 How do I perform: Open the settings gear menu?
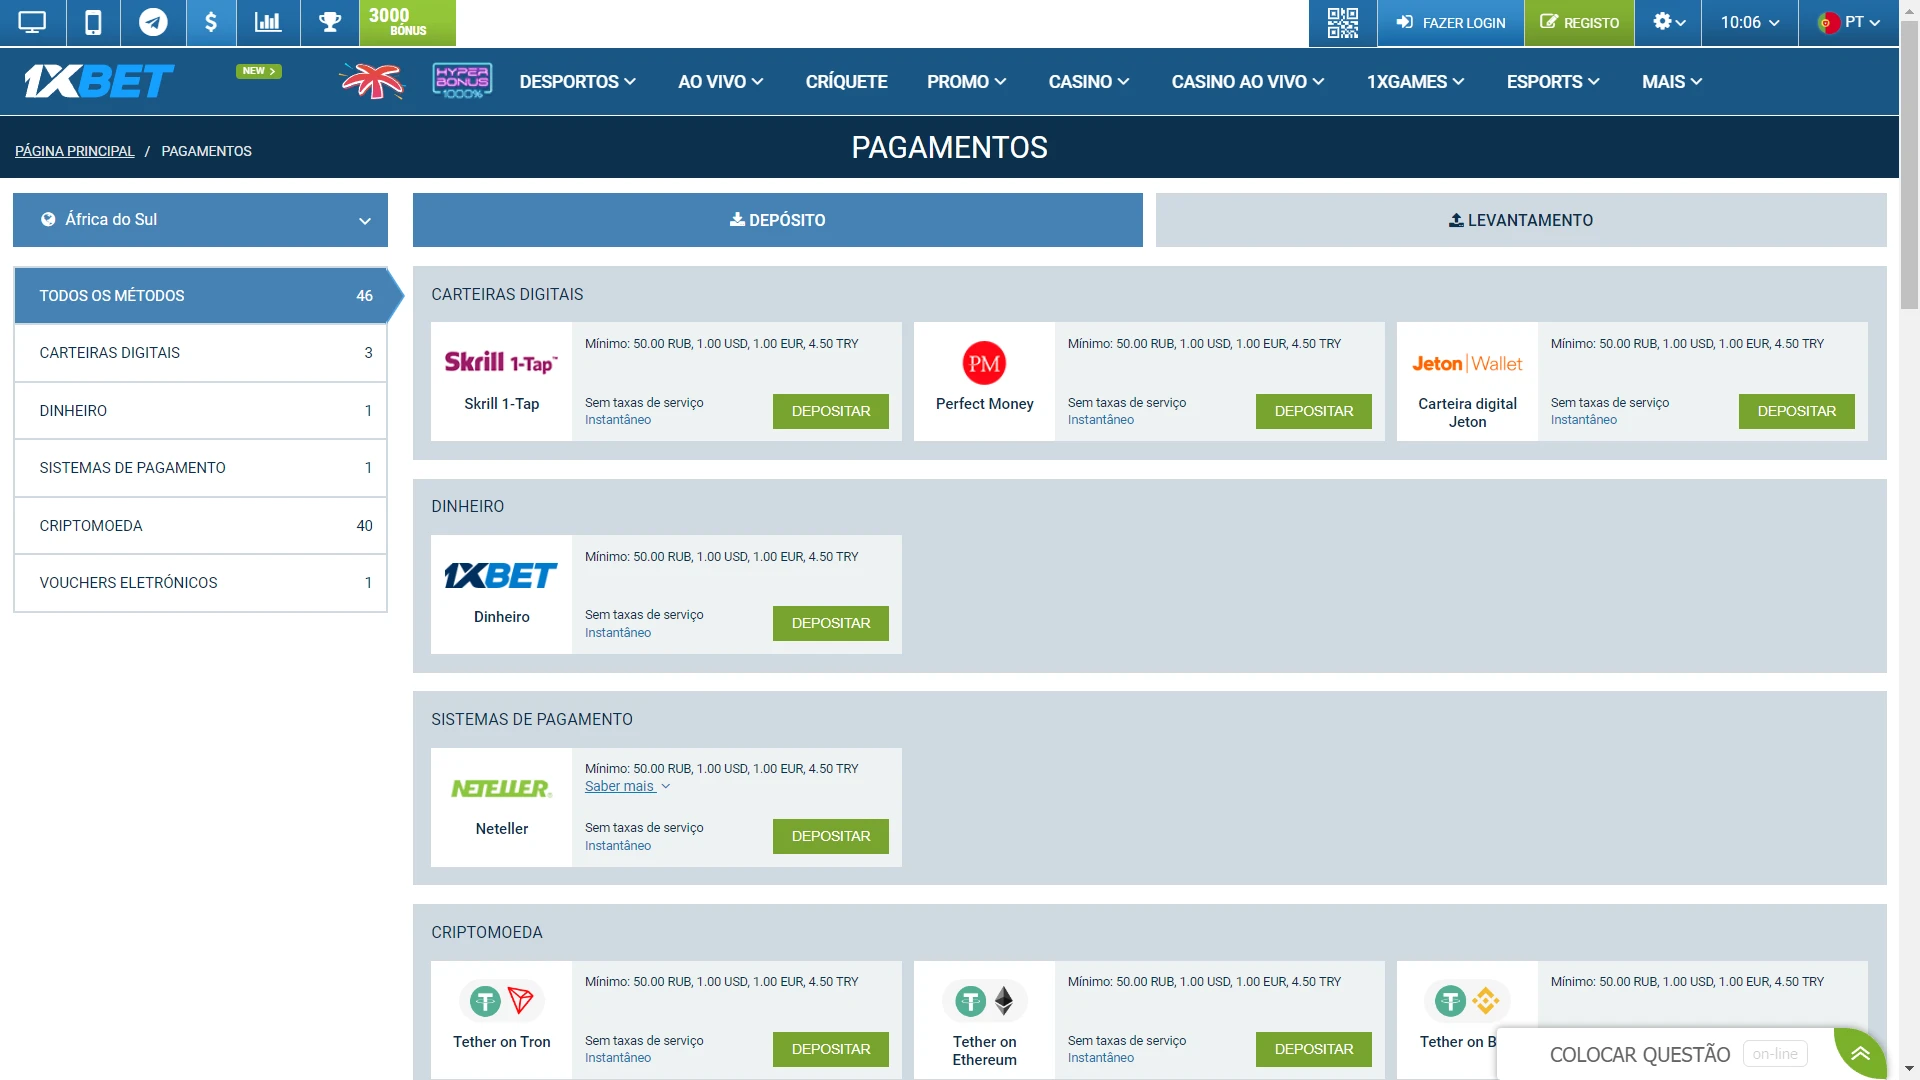click(1668, 22)
